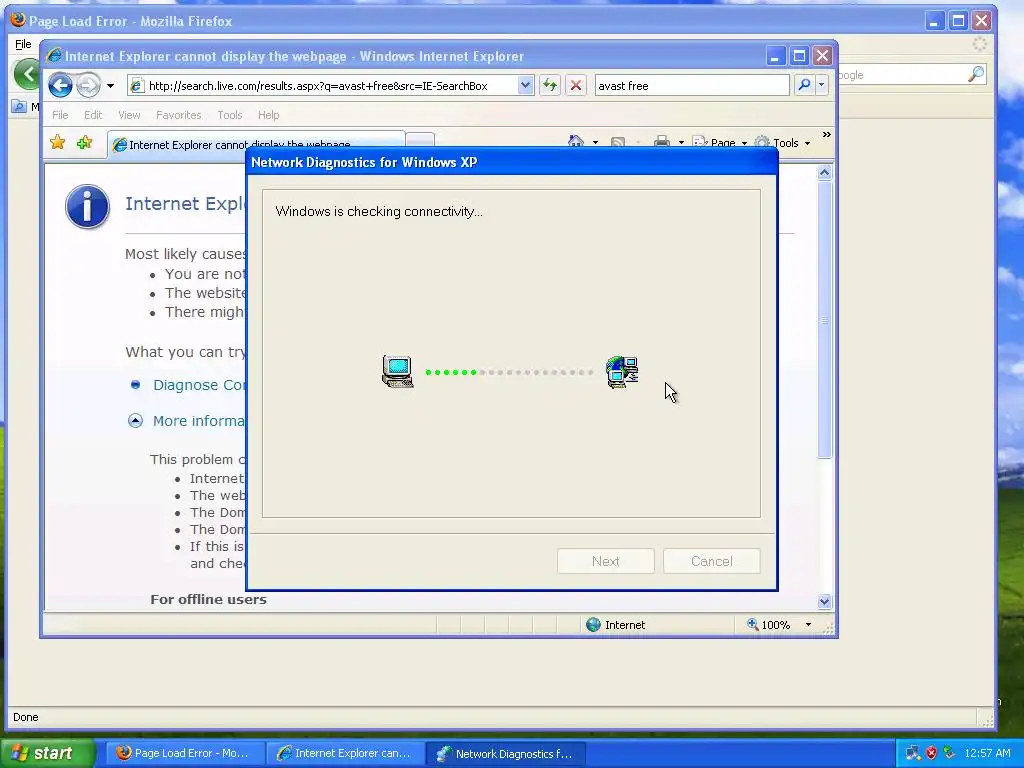Click the Firefox green Back button
This screenshot has width=1024, height=768.
(26, 74)
